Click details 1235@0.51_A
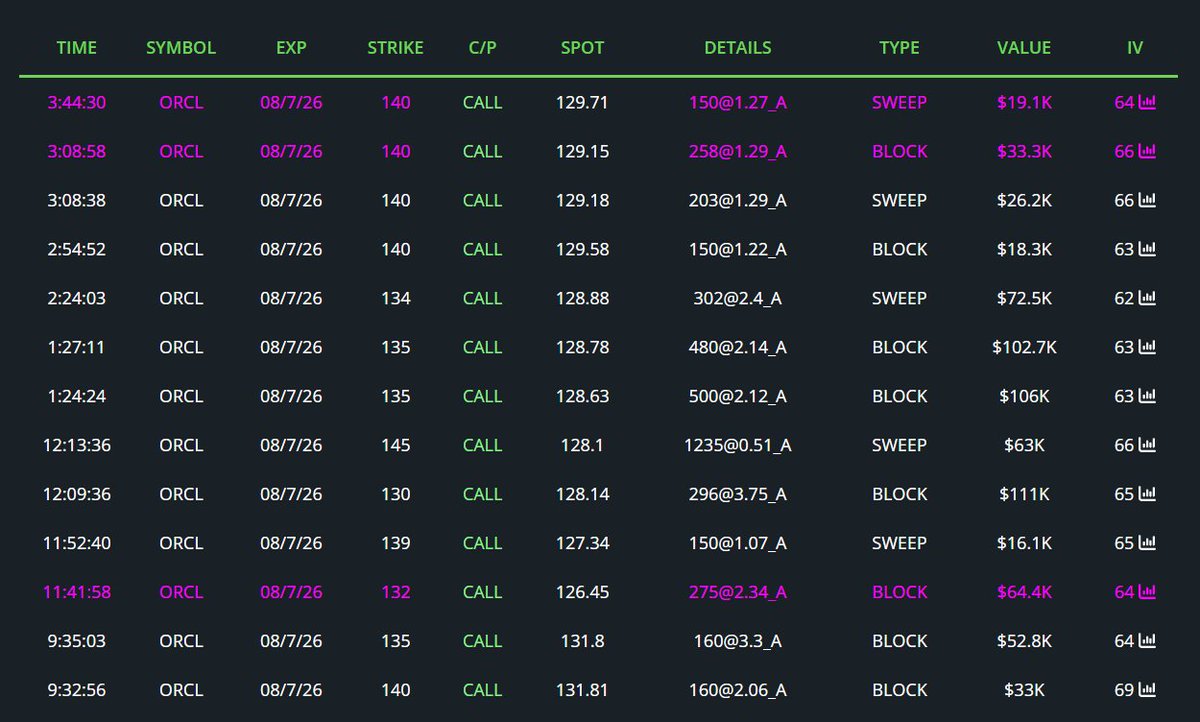The width and height of the screenshot is (1200, 722). [x=738, y=445]
